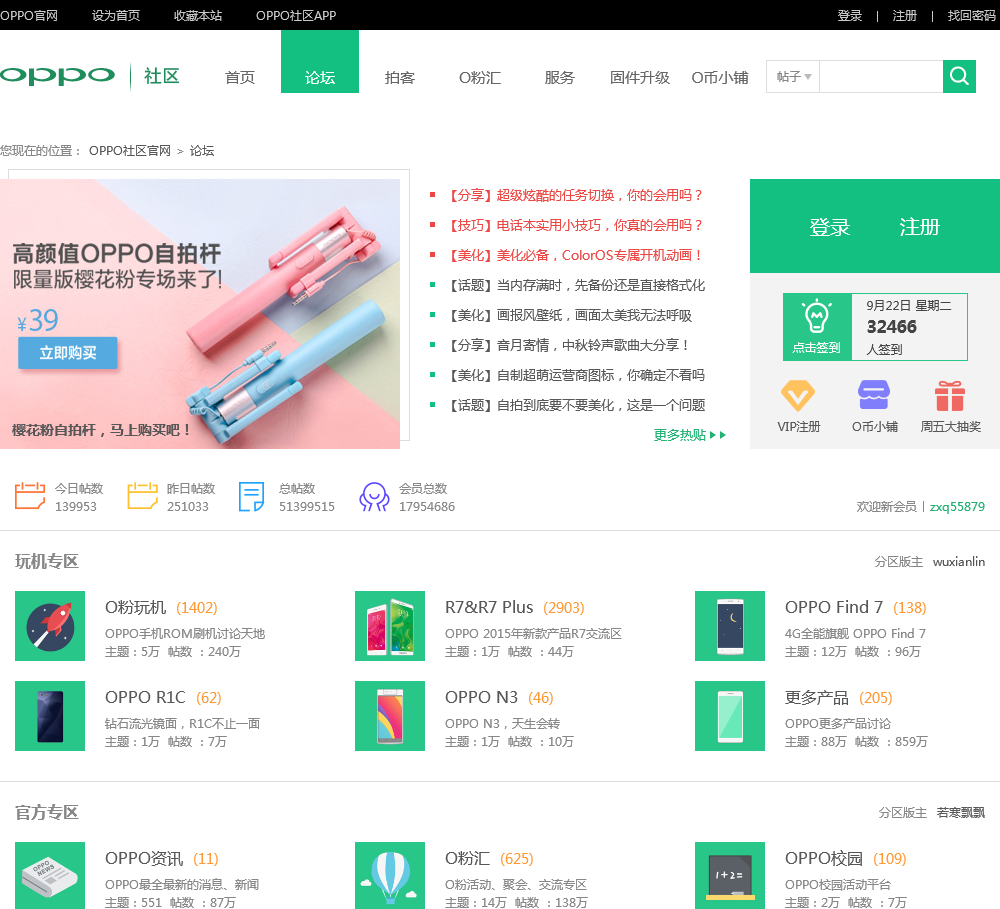Open the O粉玩机 forum title

[135, 607]
